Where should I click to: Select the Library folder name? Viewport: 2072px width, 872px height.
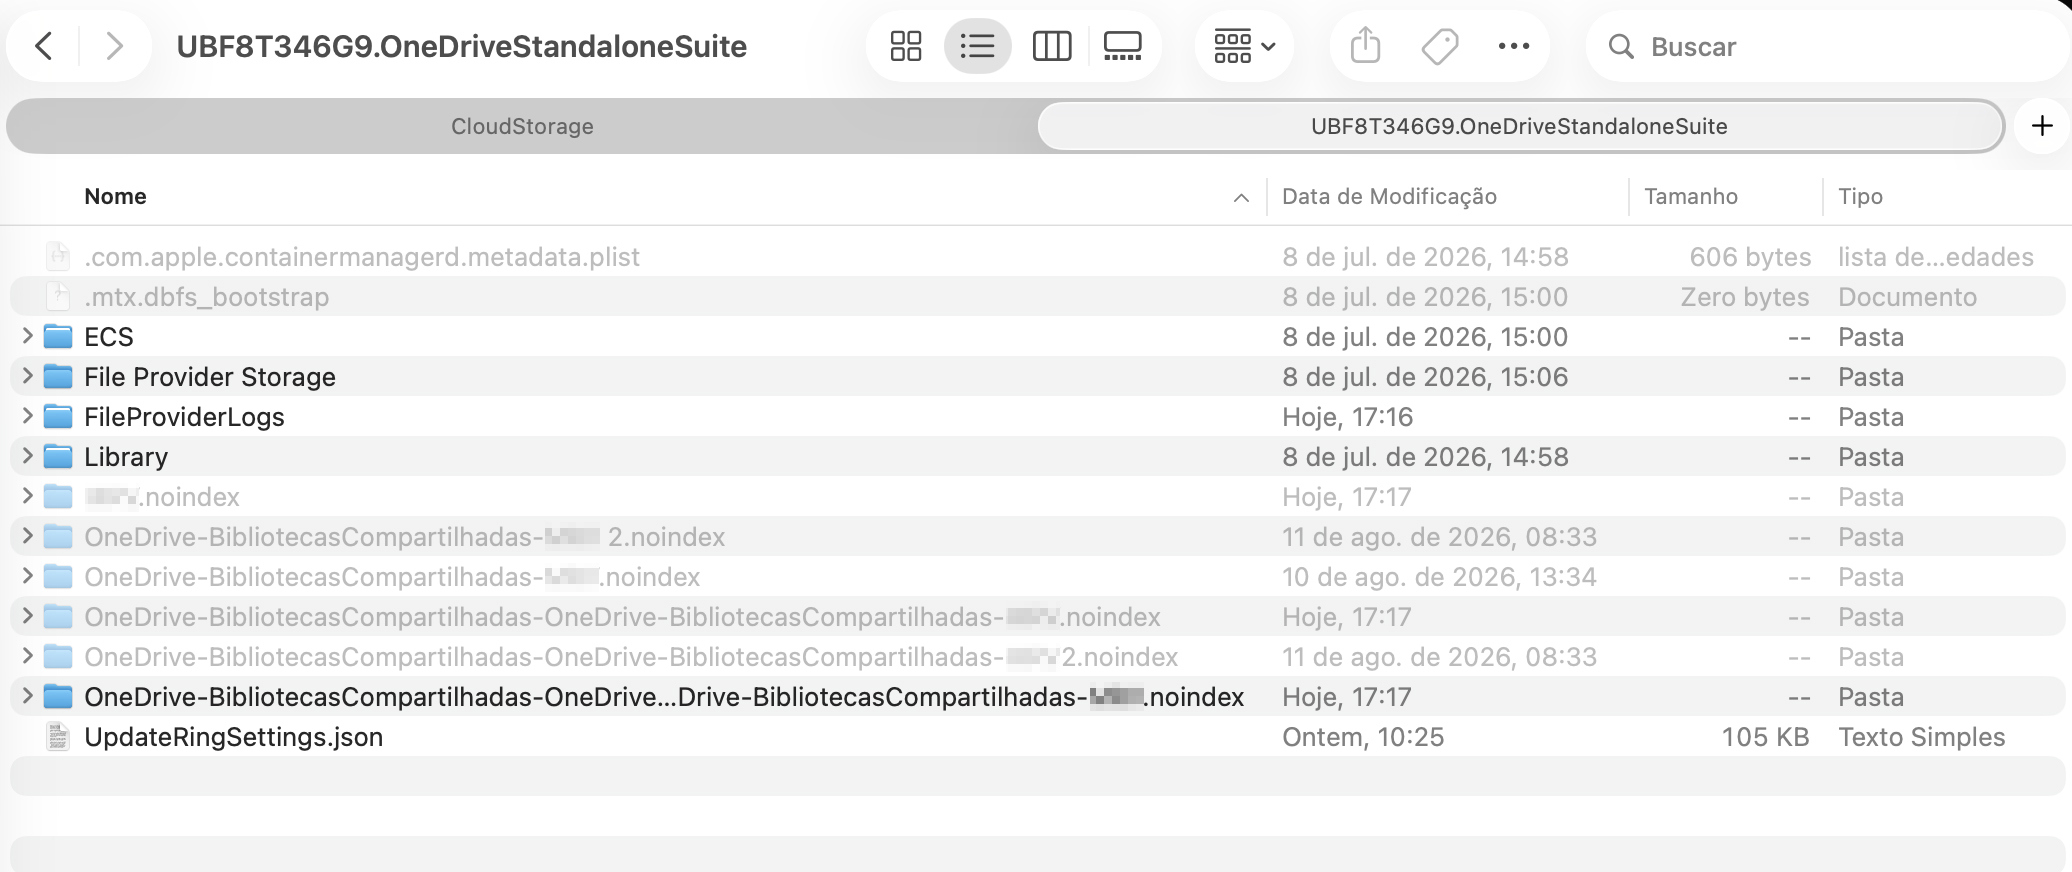point(126,457)
